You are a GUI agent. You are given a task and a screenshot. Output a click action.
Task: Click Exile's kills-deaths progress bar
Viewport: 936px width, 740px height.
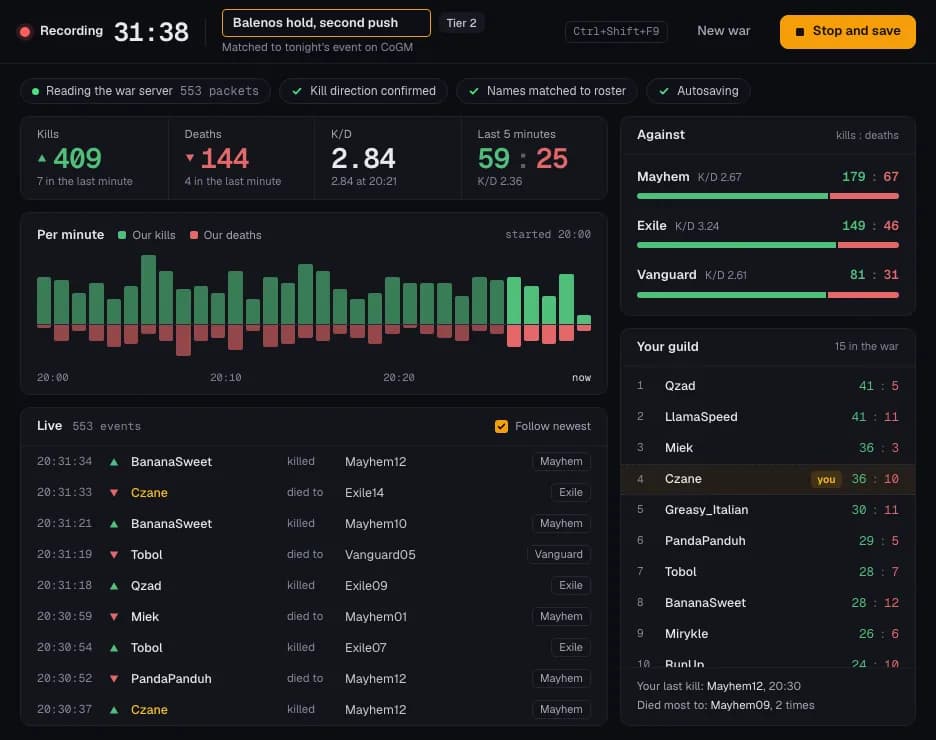coord(768,245)
